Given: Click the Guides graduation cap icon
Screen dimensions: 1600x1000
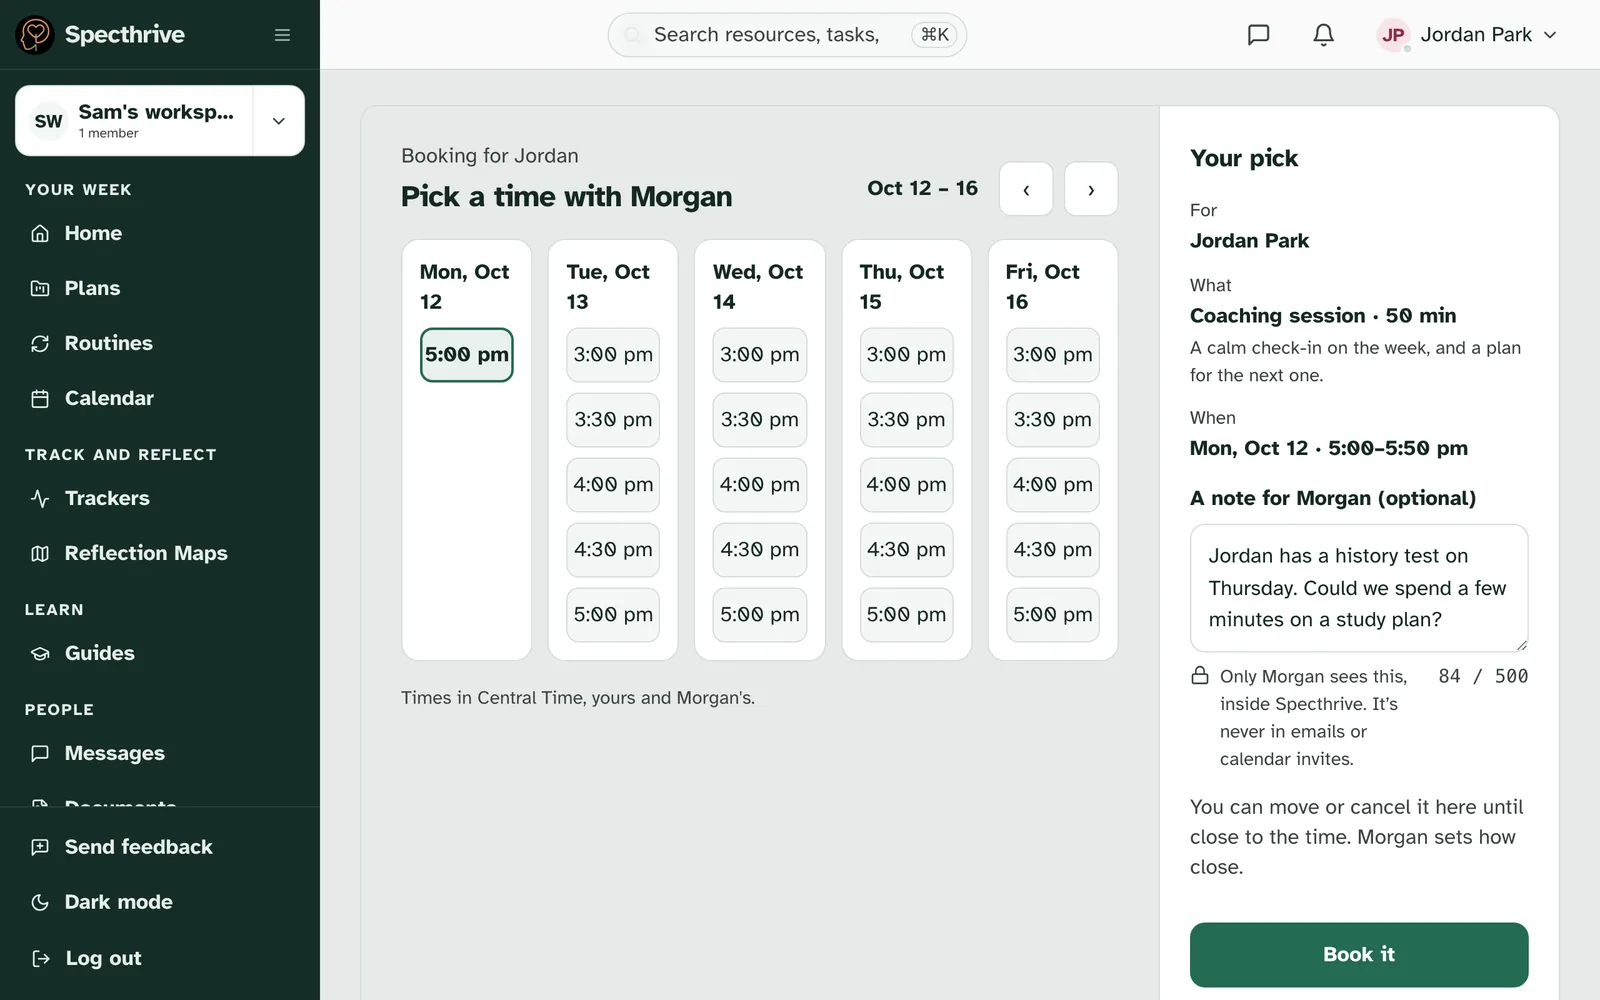Looking at the screenshot, I should click(40, 653).
